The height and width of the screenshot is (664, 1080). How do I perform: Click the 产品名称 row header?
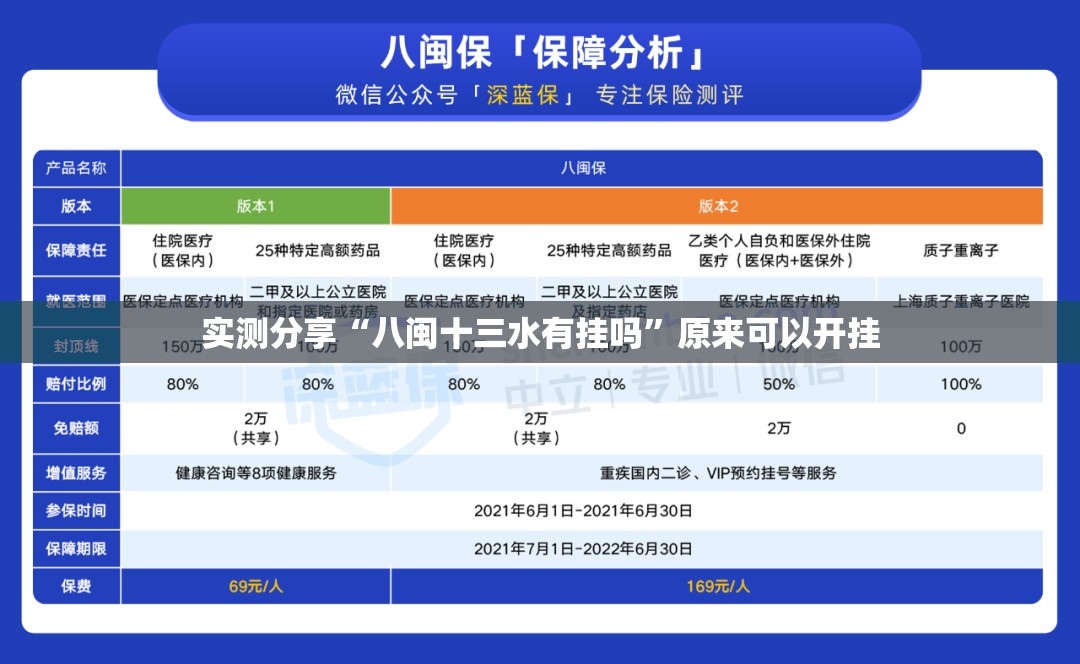[76, 168]
